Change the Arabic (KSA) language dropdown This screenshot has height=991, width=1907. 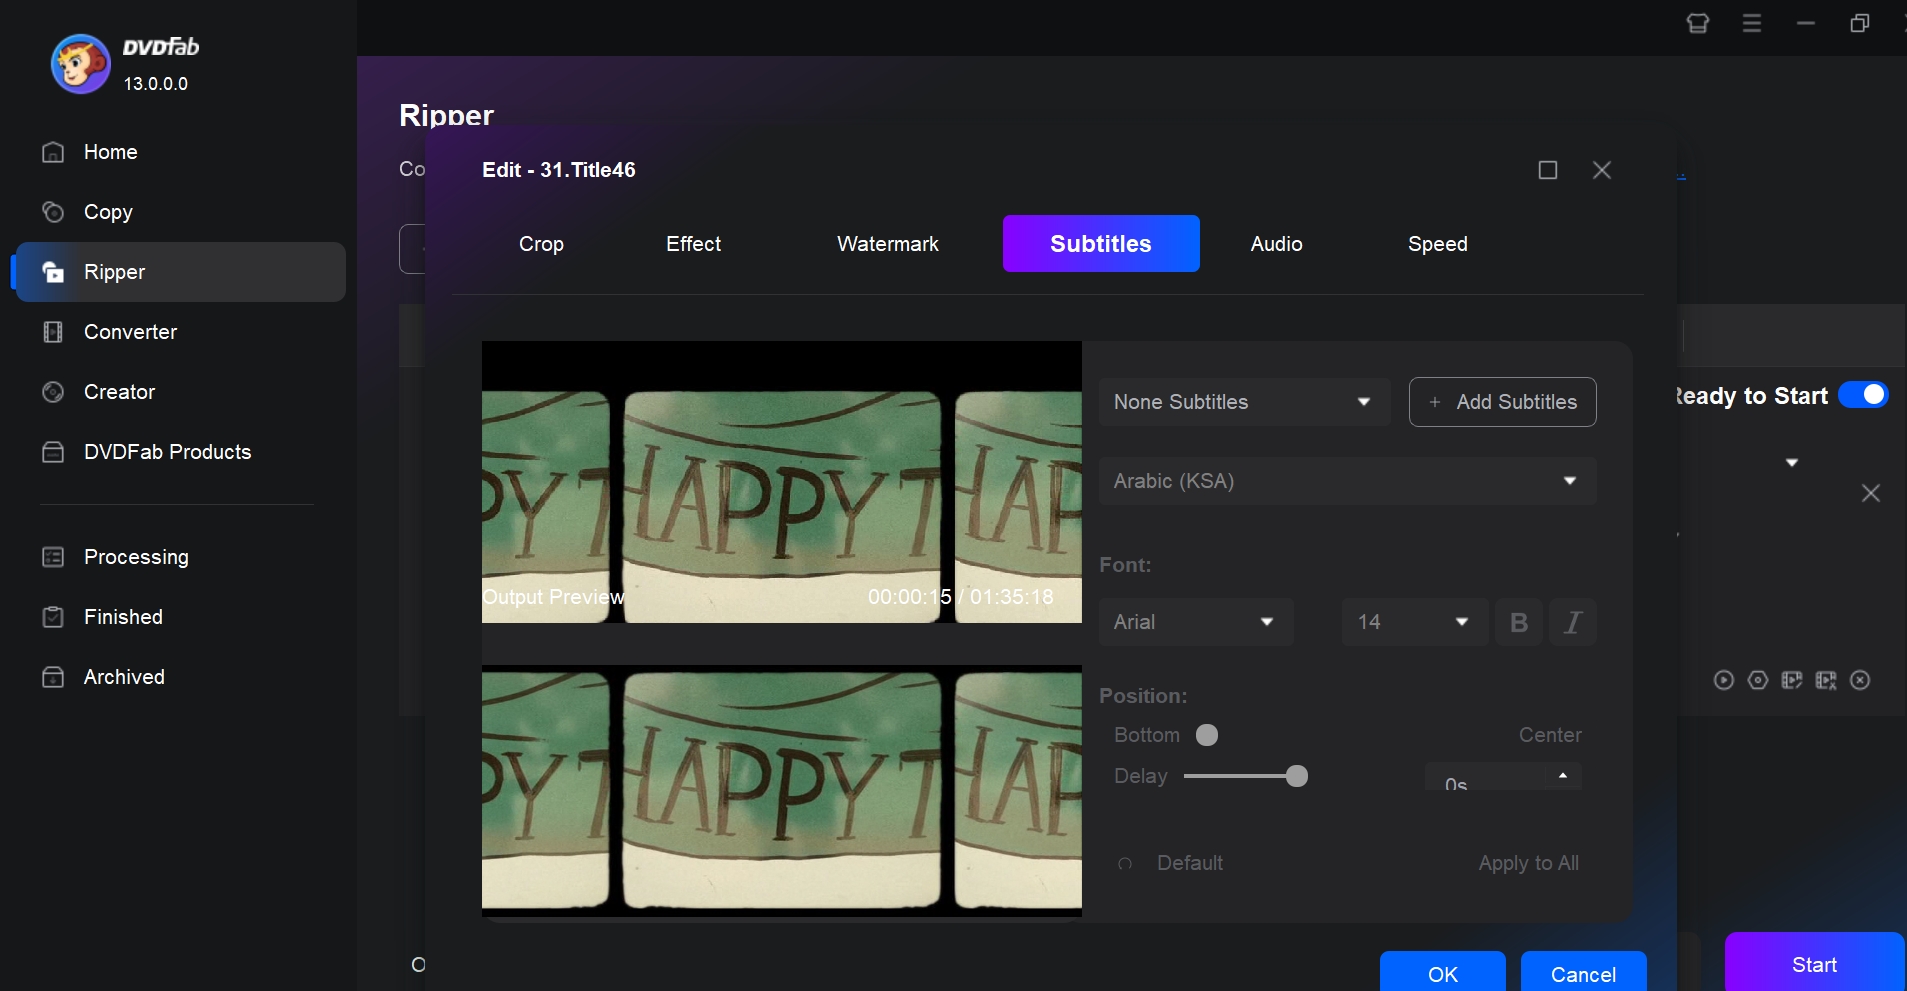(x=1345, y=481)
